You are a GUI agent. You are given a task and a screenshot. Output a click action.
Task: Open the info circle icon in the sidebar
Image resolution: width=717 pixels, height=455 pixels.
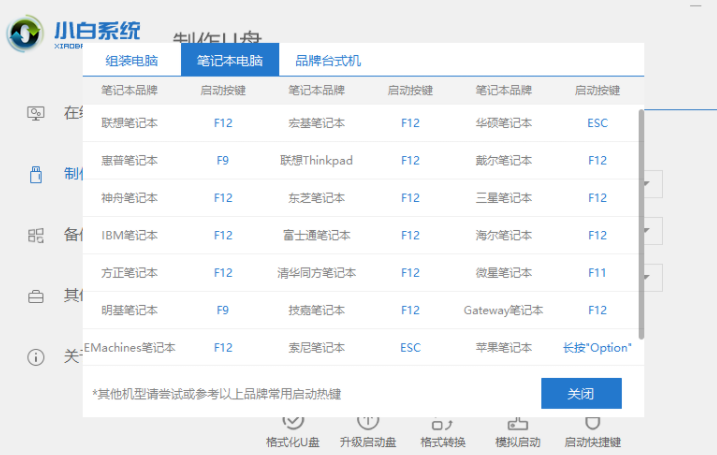[x=36, y=357]
